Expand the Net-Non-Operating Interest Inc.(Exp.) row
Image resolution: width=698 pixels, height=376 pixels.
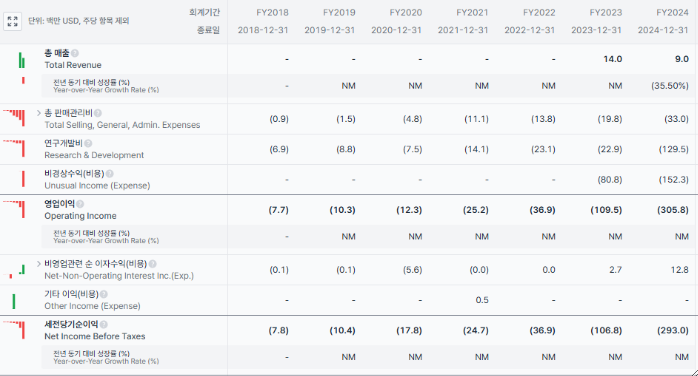click(x=39, y=264)
